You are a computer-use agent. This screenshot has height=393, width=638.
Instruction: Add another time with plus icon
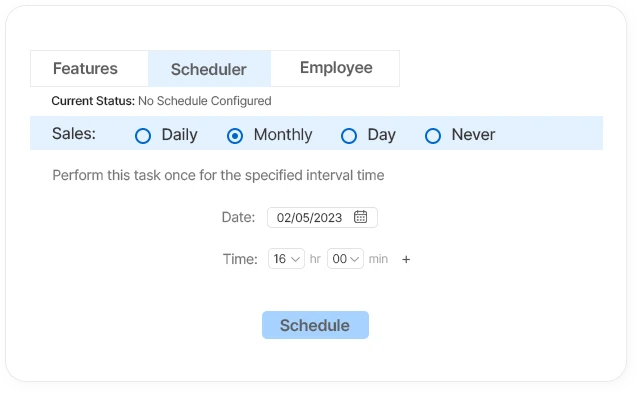[x=406, y=260]
